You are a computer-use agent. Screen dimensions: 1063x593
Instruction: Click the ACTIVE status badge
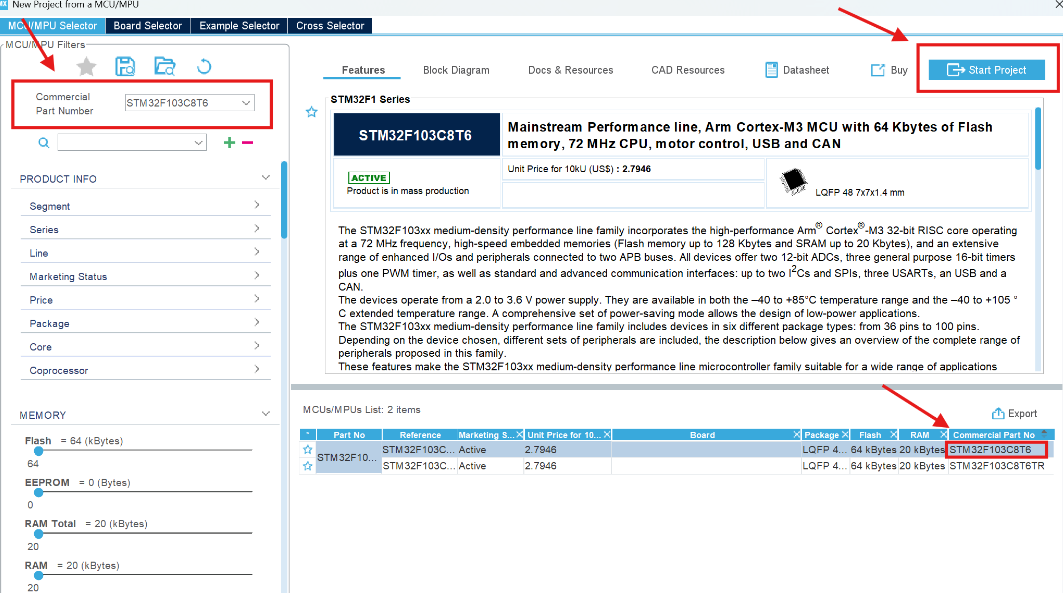pyautogui.click(x=369, y=178)
